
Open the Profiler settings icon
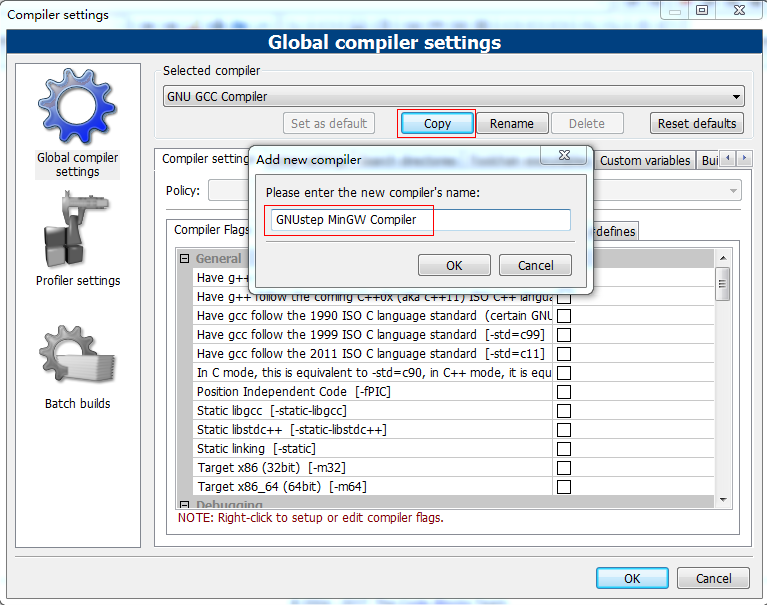pyautogui.click(x=77, y=233)
